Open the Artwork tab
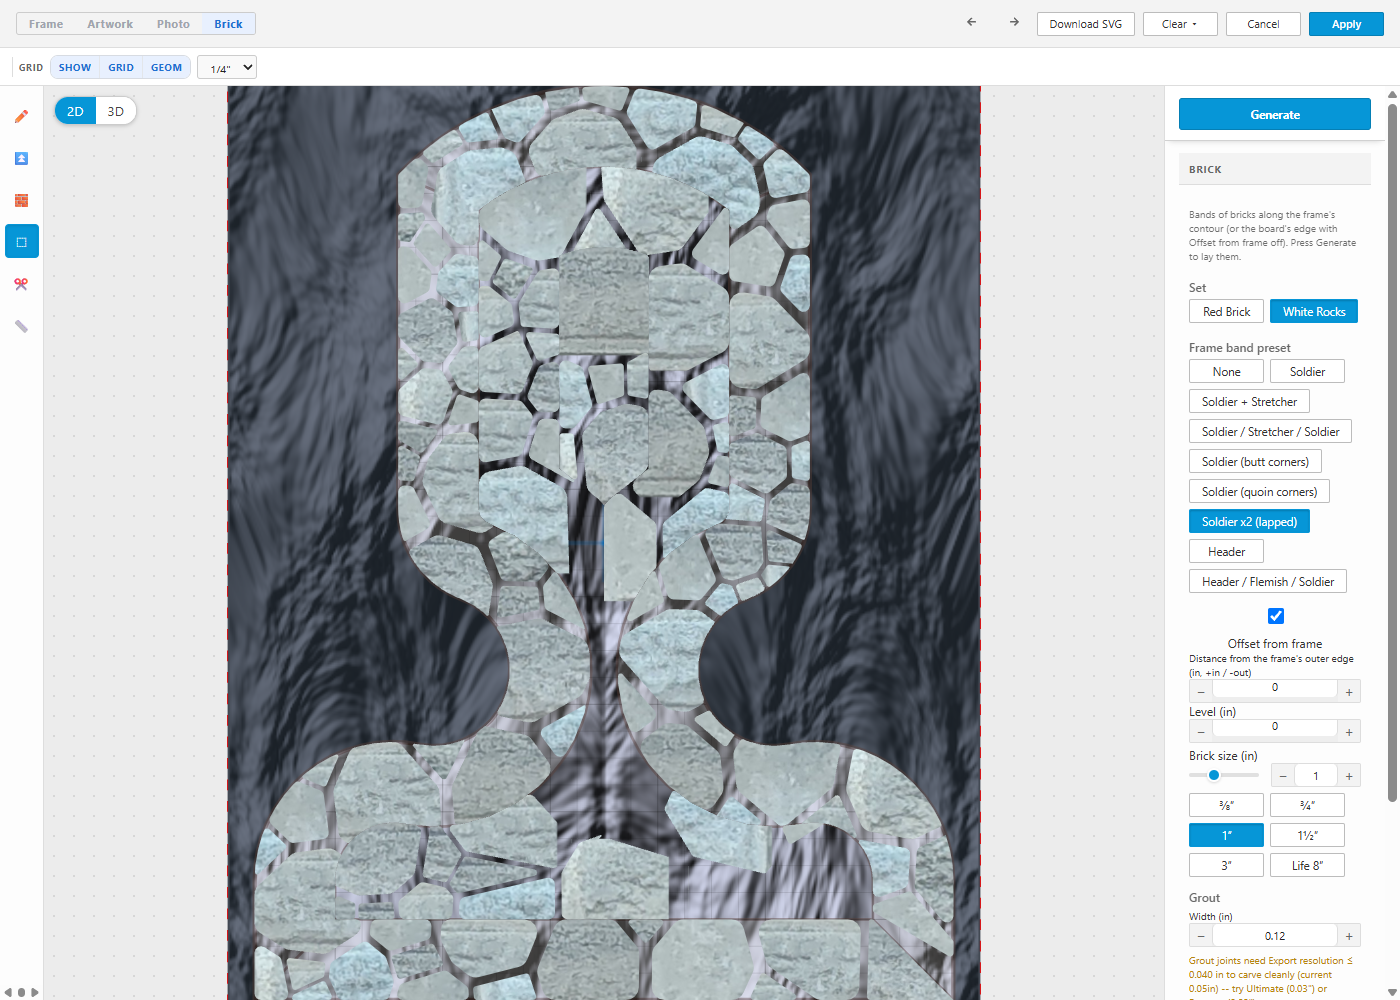Viewport: 1400px width, 1000px height. 110,24
